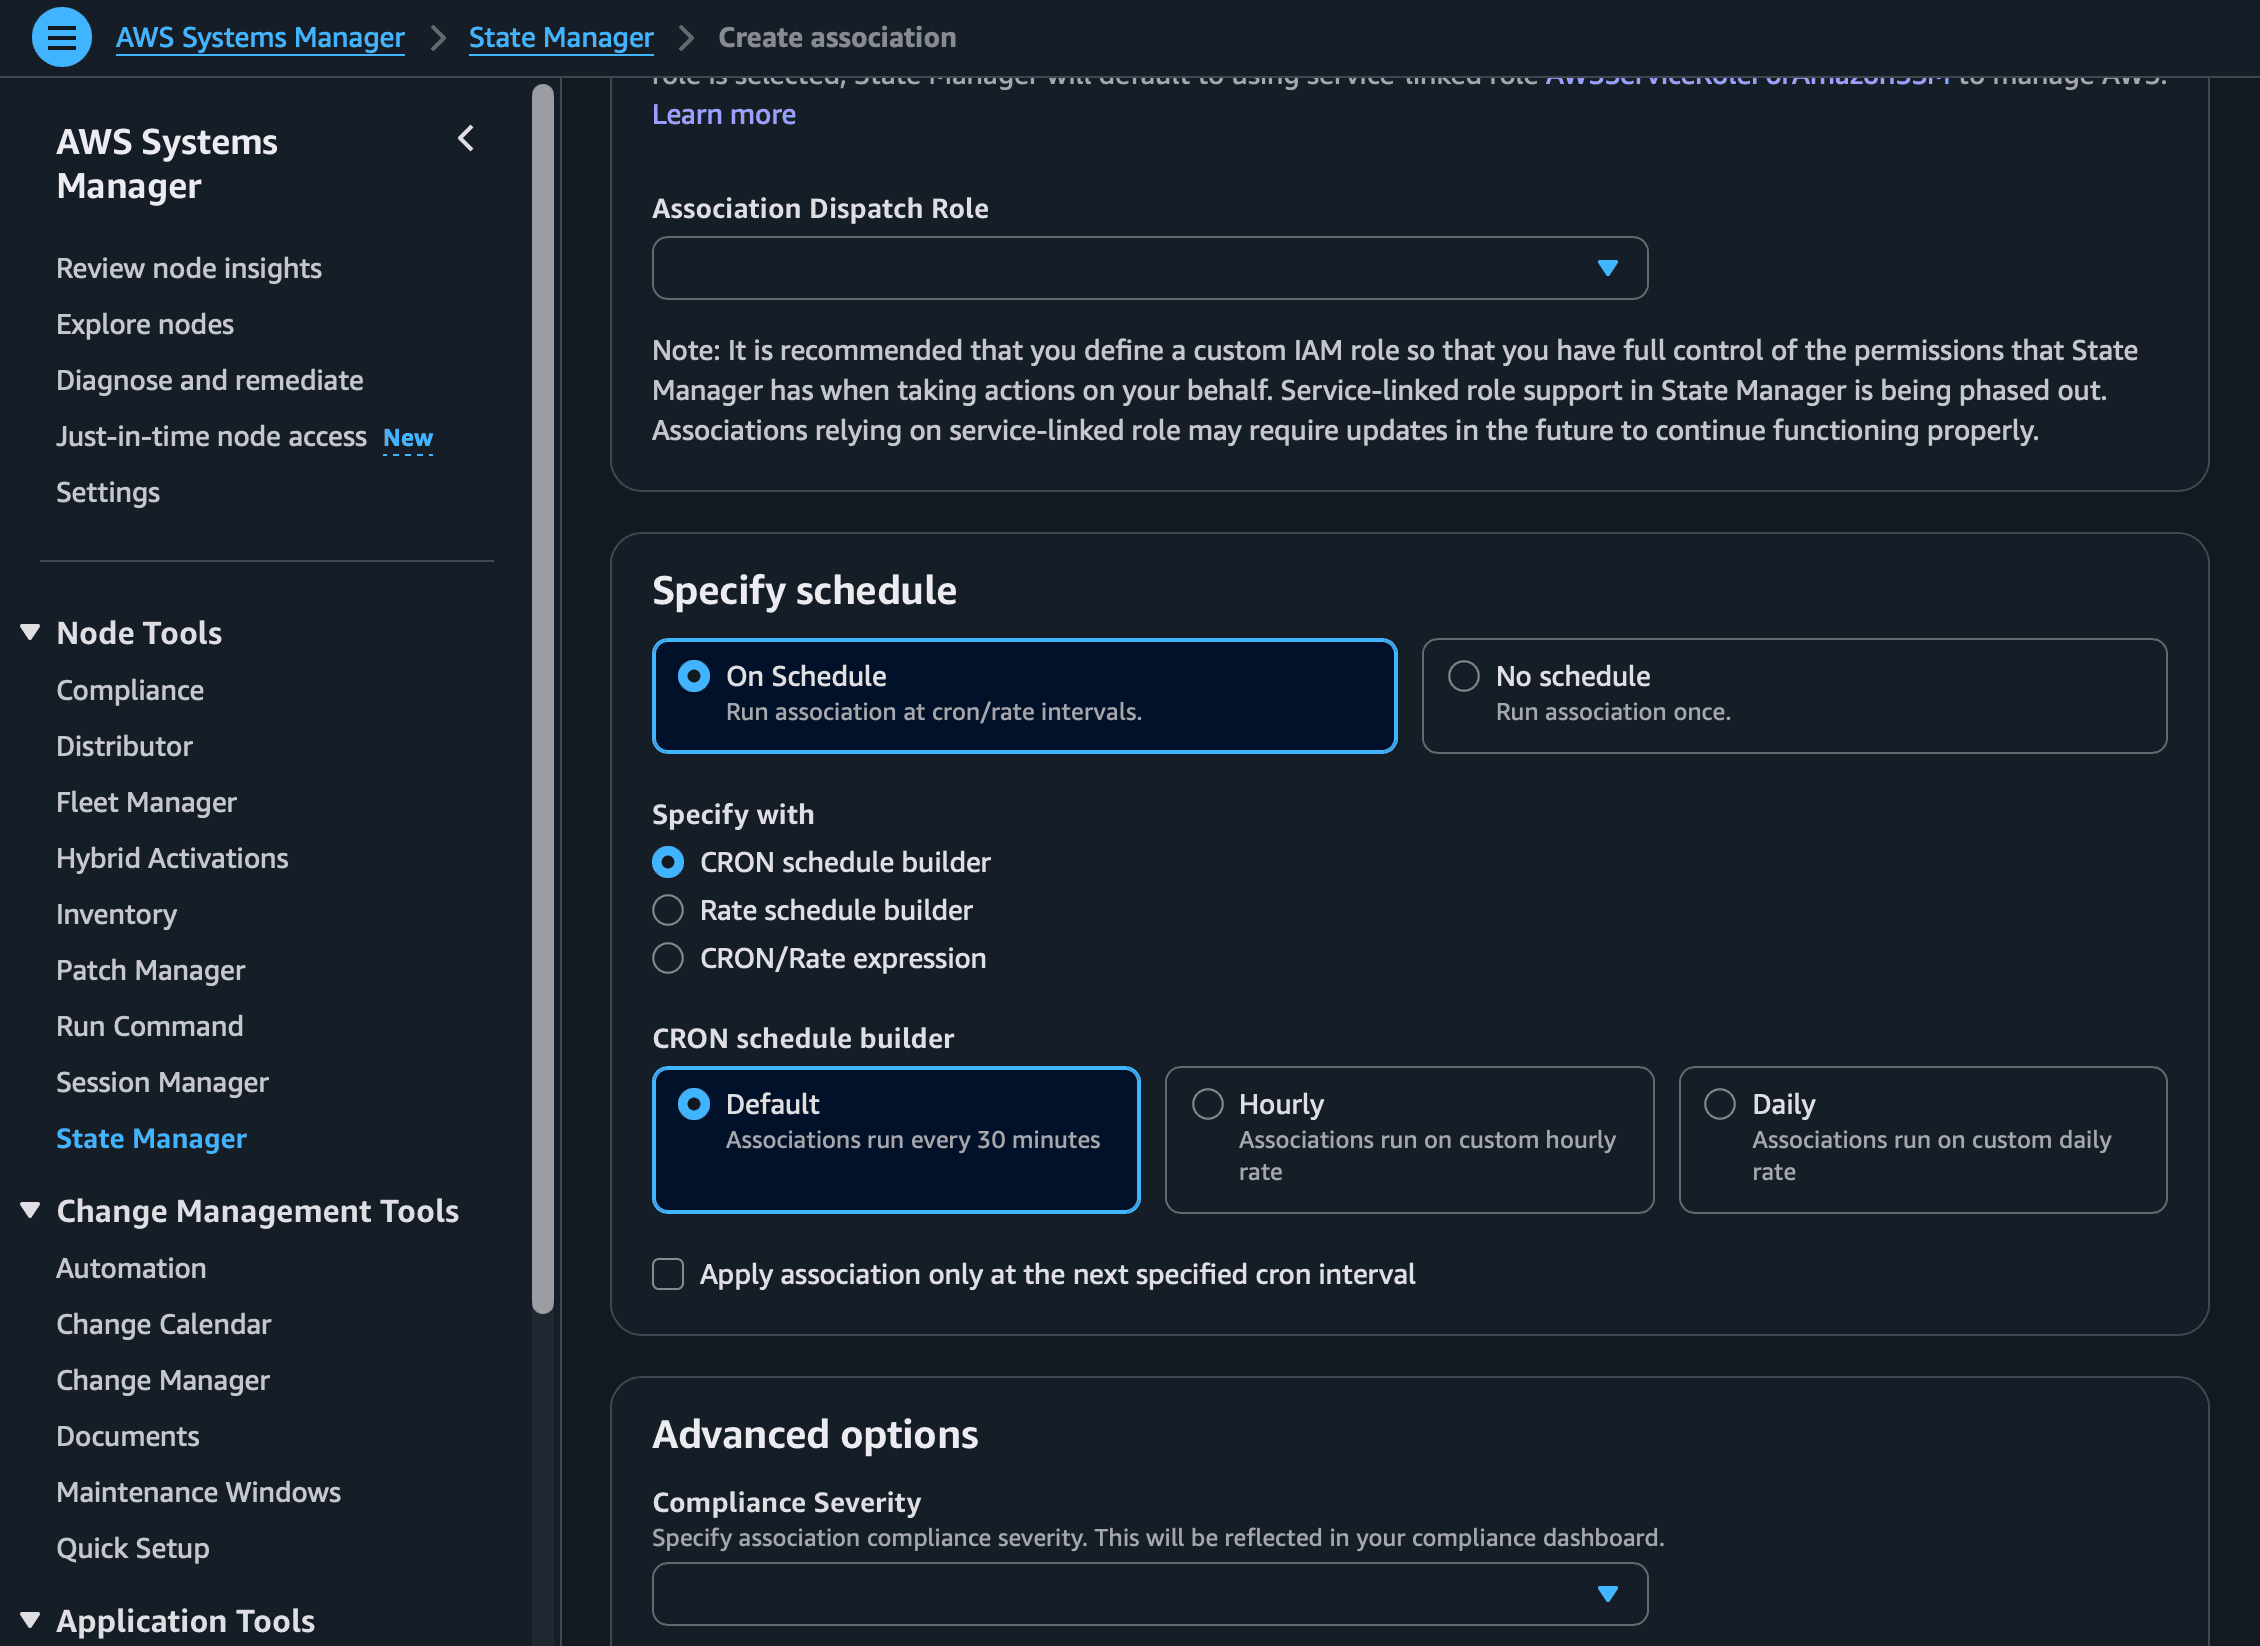Select the No schedule option

click(1794, 695)
